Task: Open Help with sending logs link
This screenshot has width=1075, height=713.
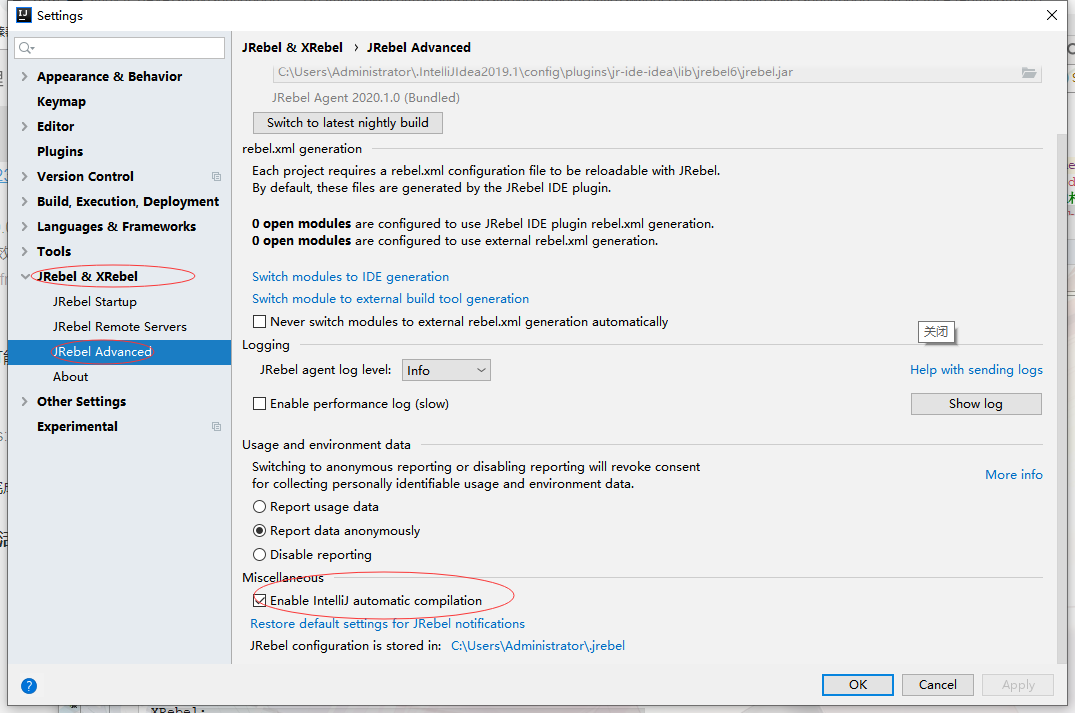Action: 976,370
